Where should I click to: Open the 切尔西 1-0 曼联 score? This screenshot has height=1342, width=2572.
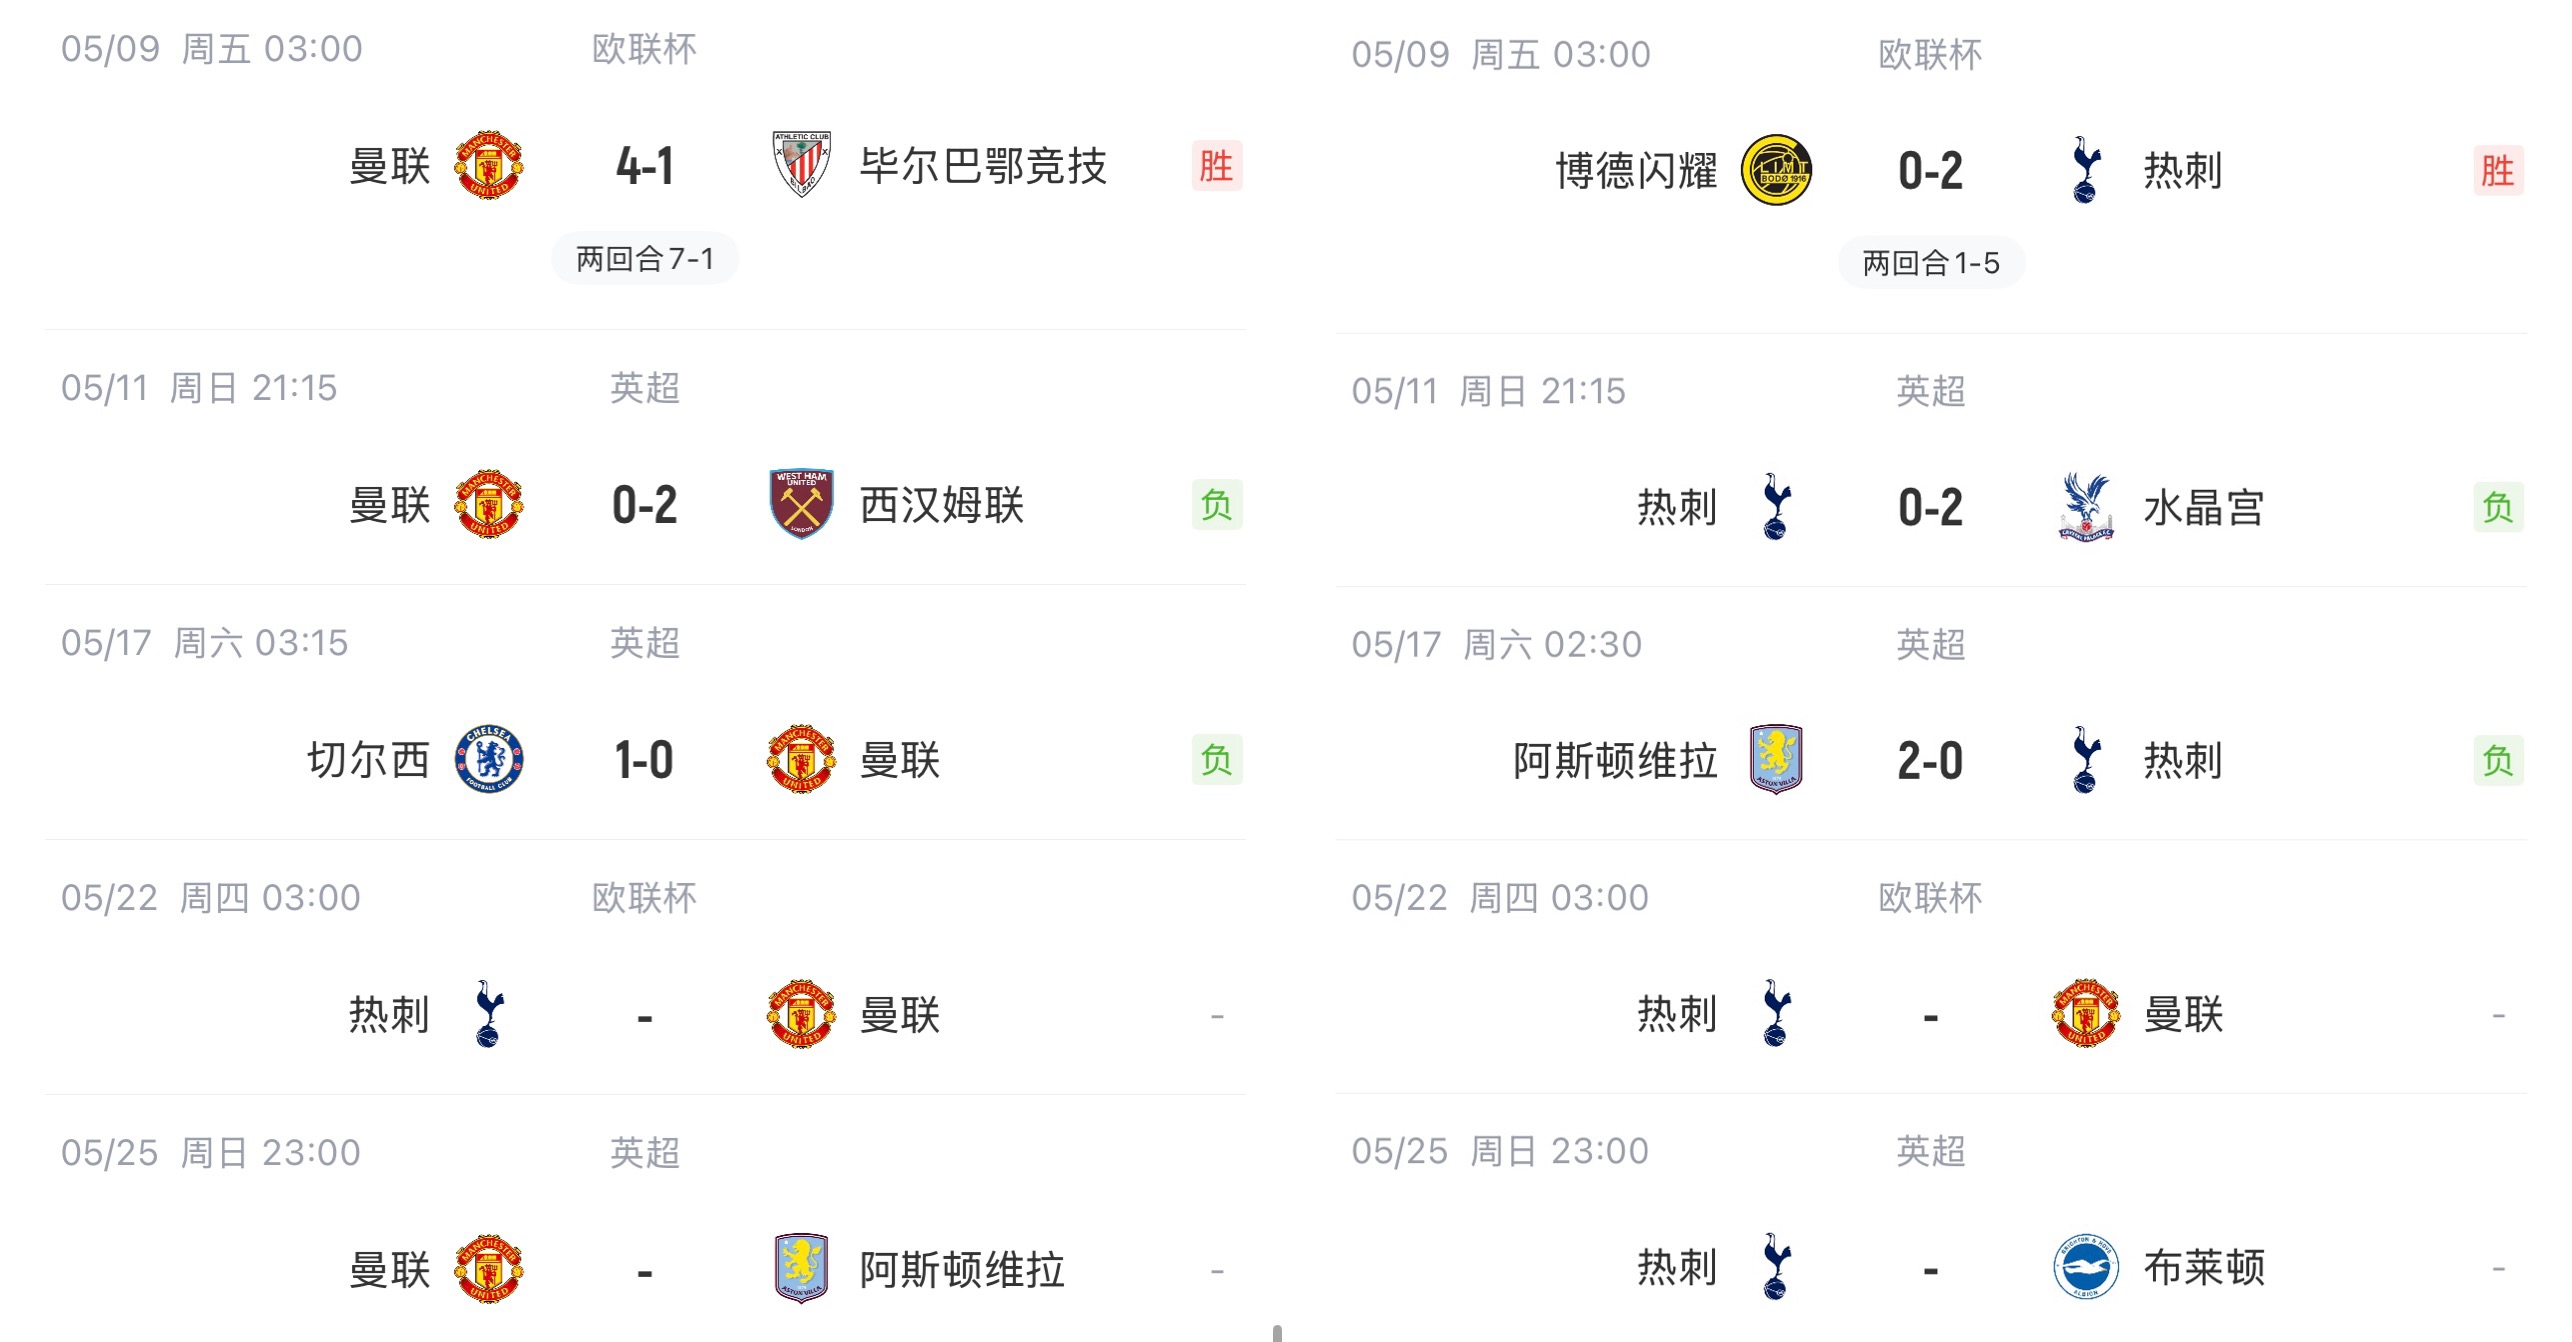coord(644,760)
